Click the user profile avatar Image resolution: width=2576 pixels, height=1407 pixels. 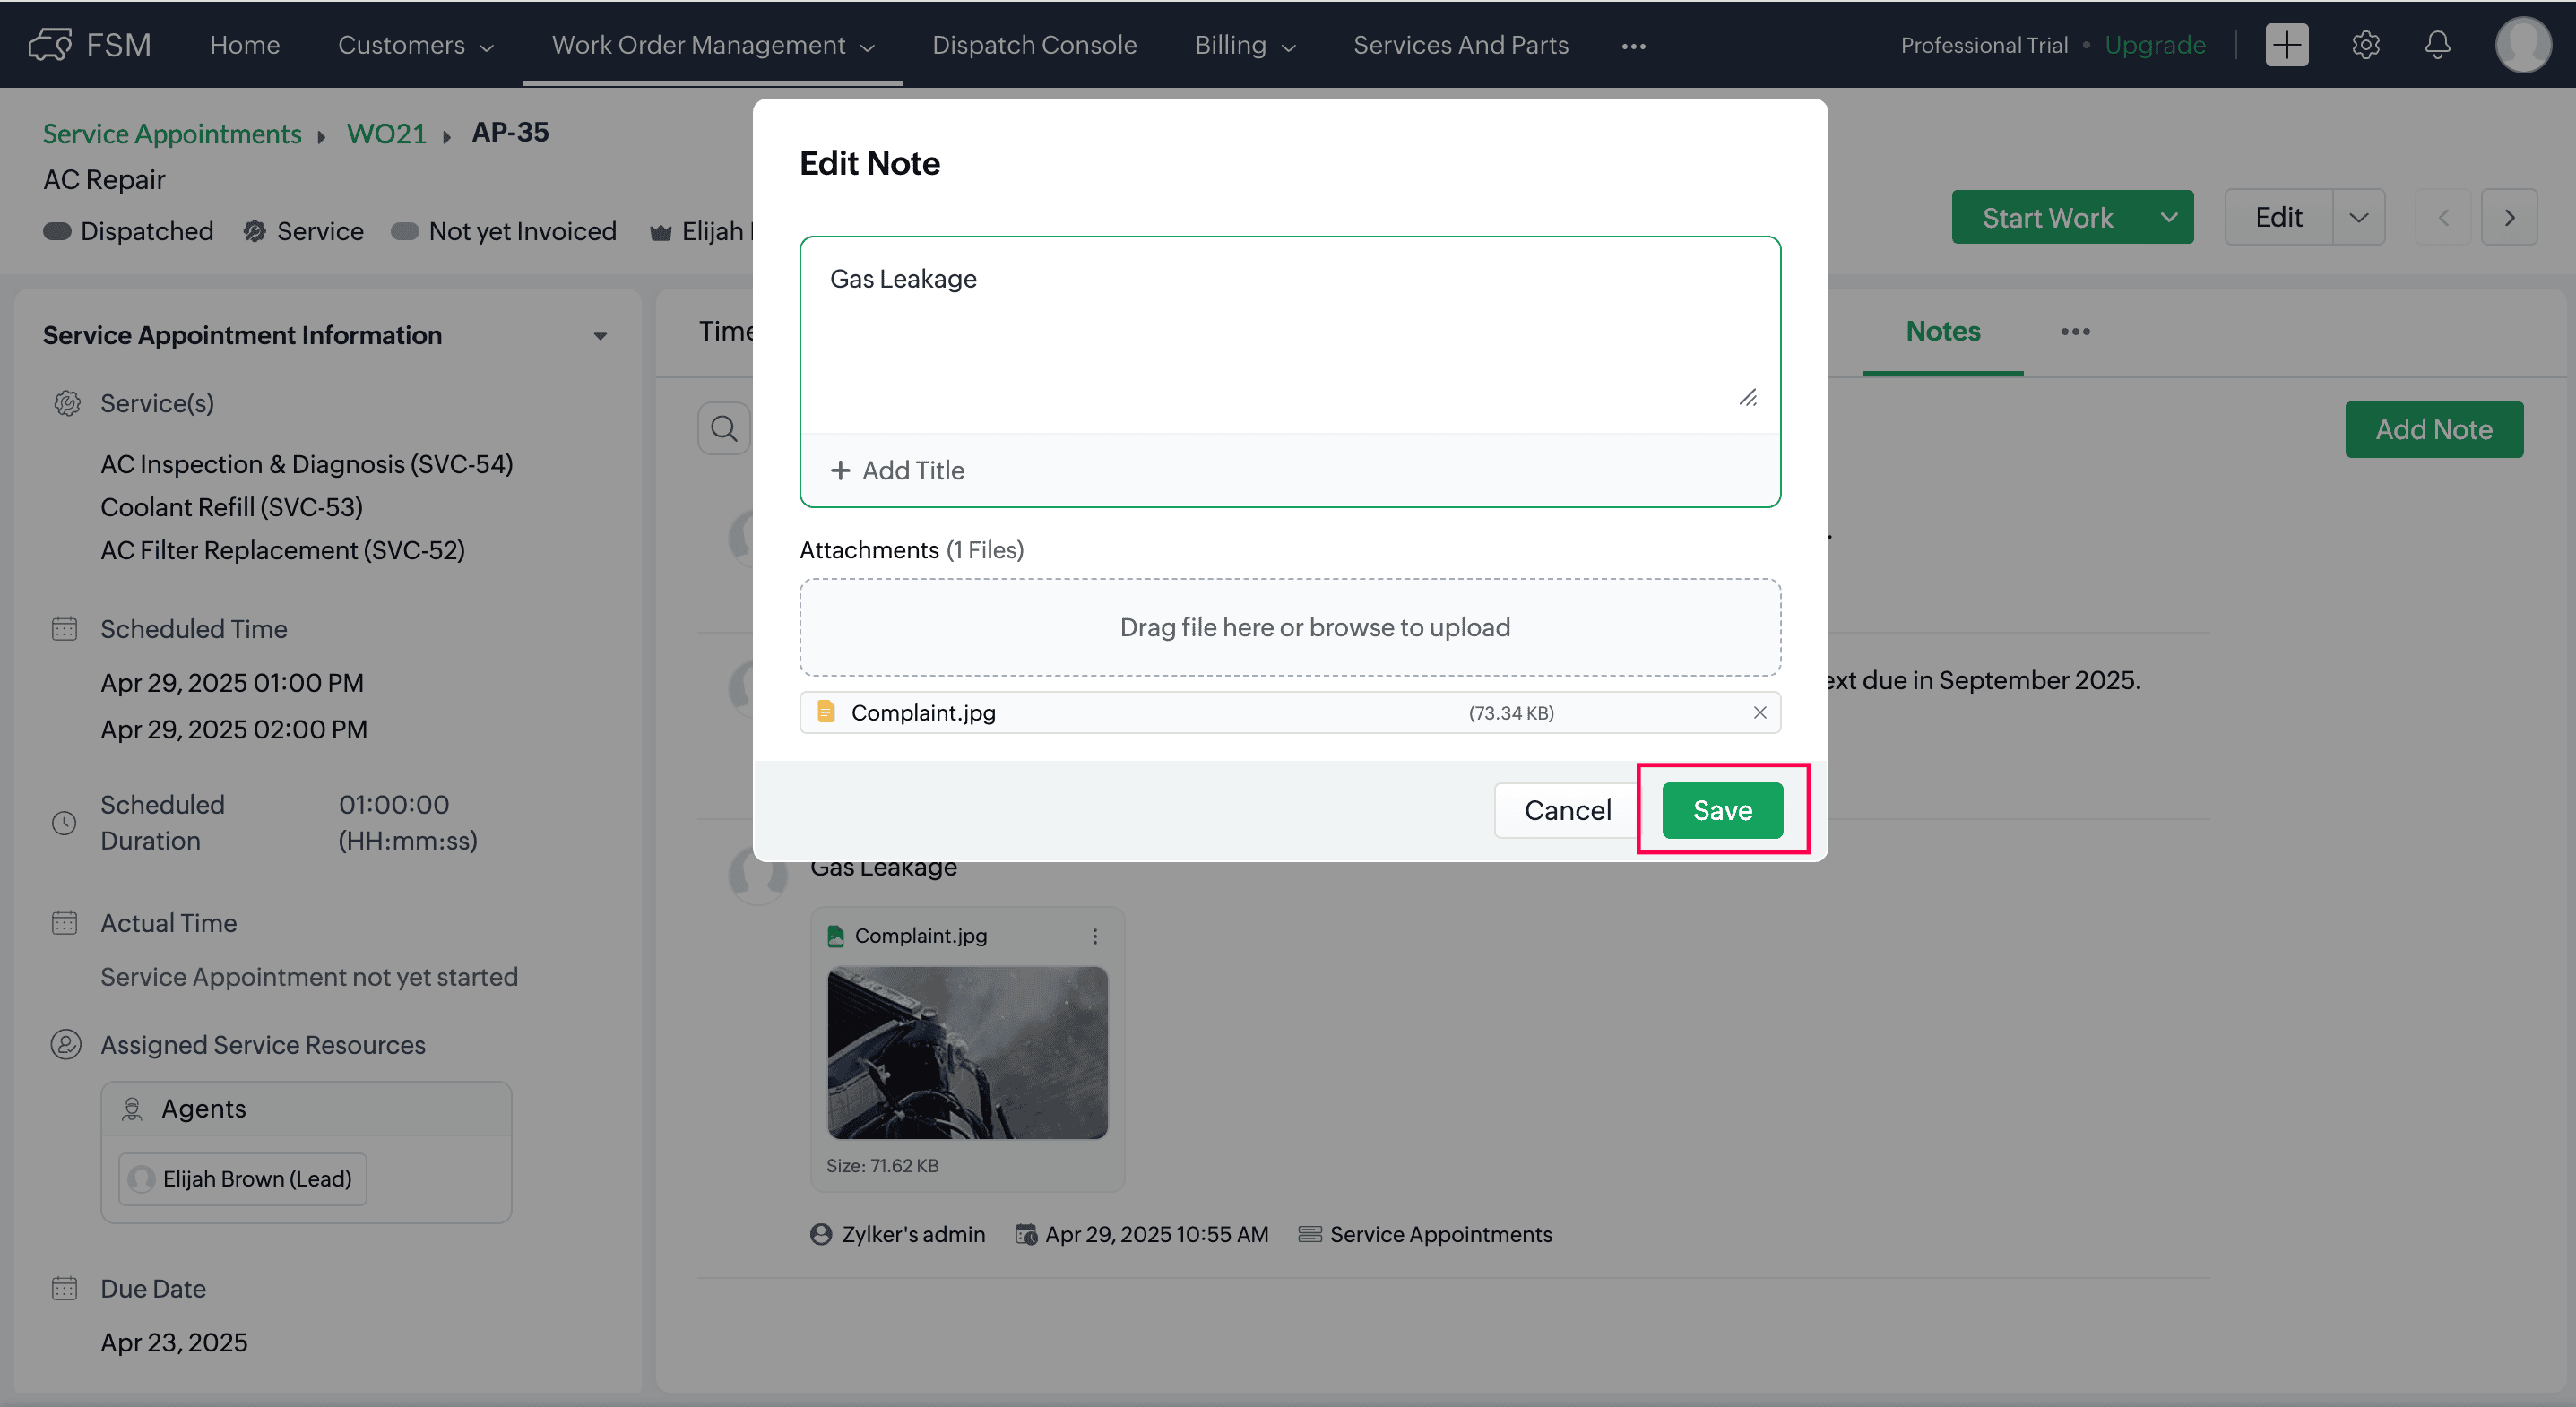coord(2522,45)
